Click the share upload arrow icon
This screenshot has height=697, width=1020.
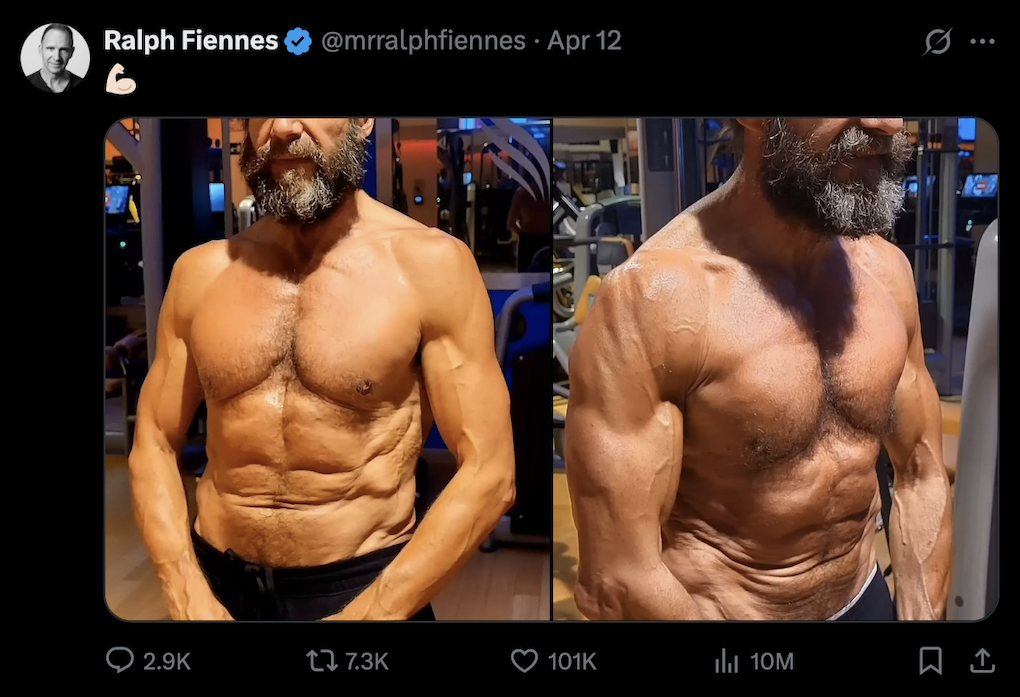pos(982,659)
